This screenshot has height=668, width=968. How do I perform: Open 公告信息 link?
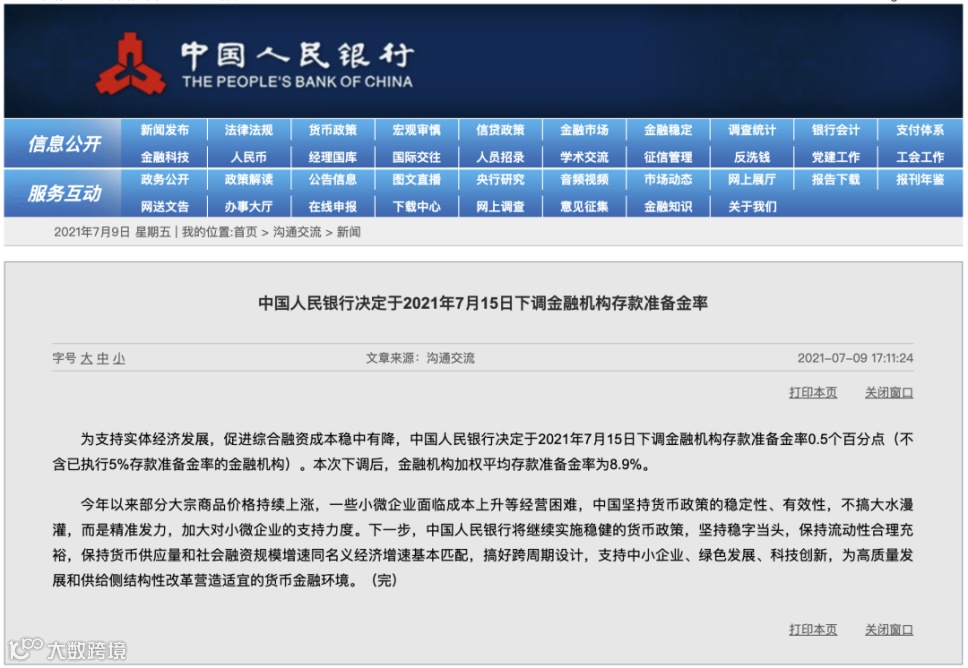[x=333, y=180]
